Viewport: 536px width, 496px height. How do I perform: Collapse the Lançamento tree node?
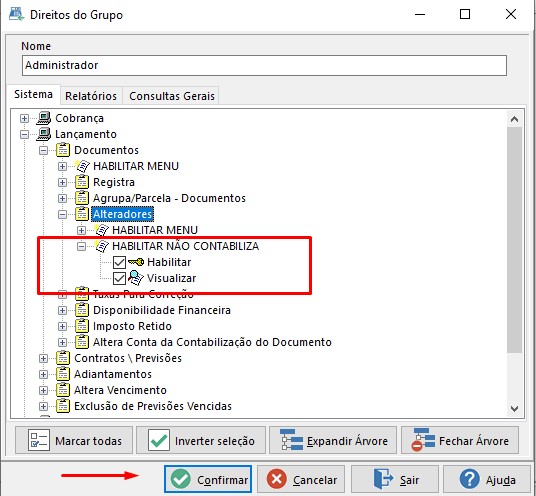pyautogui.click(x=24, y=134)
